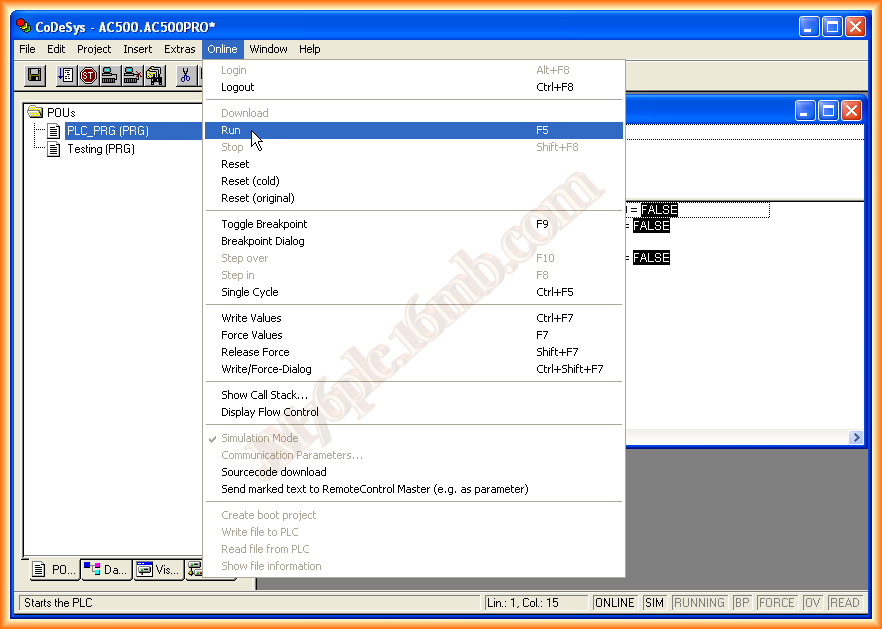Choose Run in the Online menu
882x629 pixels.
coord(231,130)
